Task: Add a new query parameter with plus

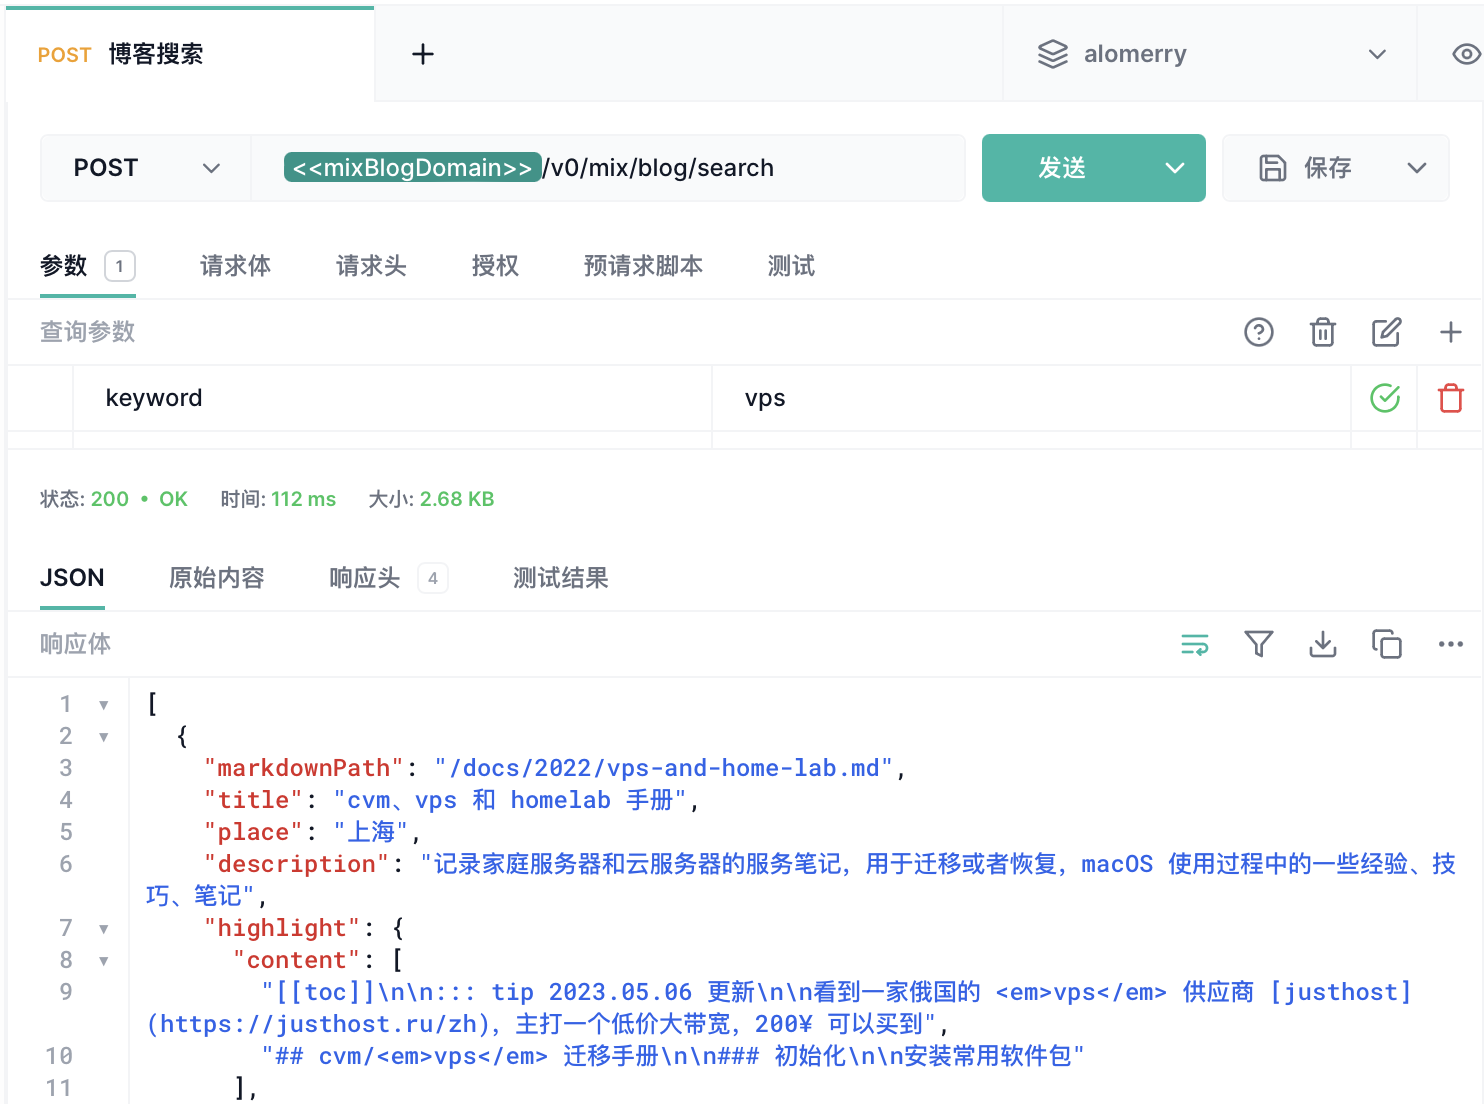Action: click(1451, 332)
